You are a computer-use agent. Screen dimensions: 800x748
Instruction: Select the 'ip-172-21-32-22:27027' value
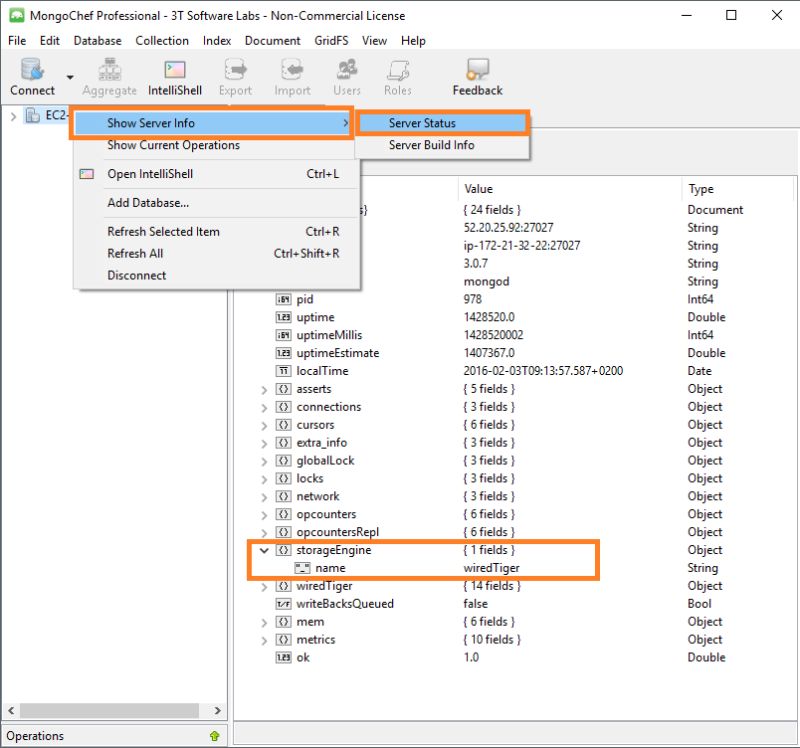pos(521,245)
